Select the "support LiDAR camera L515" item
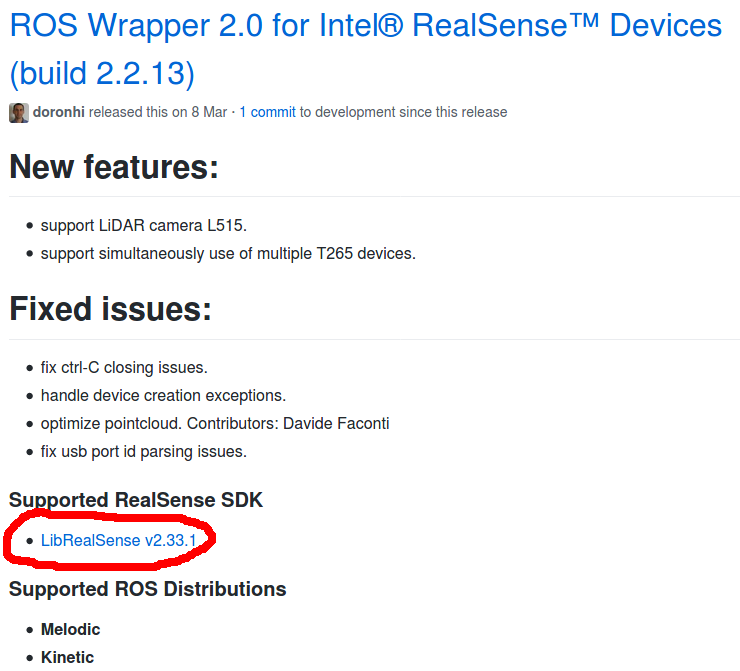This screenshot has width=740, height=671. pyautogui.click(x=143, y=226)
